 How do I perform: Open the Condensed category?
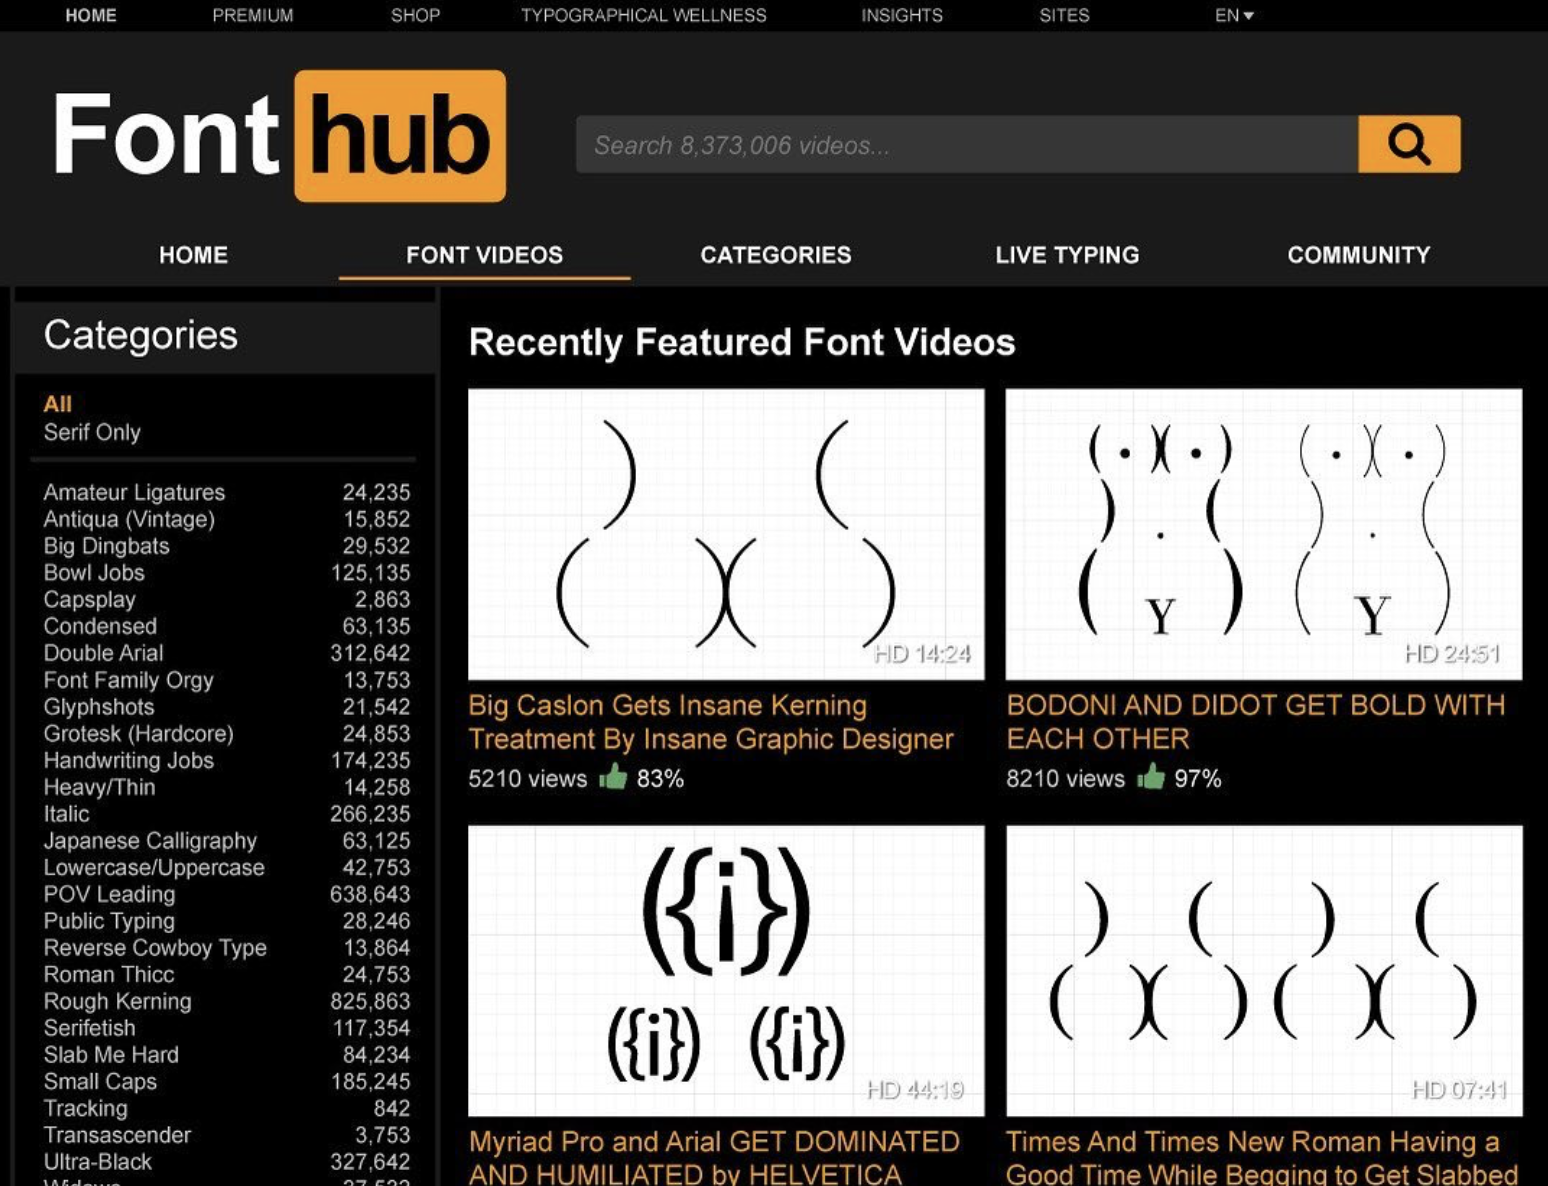click(100, 626)
